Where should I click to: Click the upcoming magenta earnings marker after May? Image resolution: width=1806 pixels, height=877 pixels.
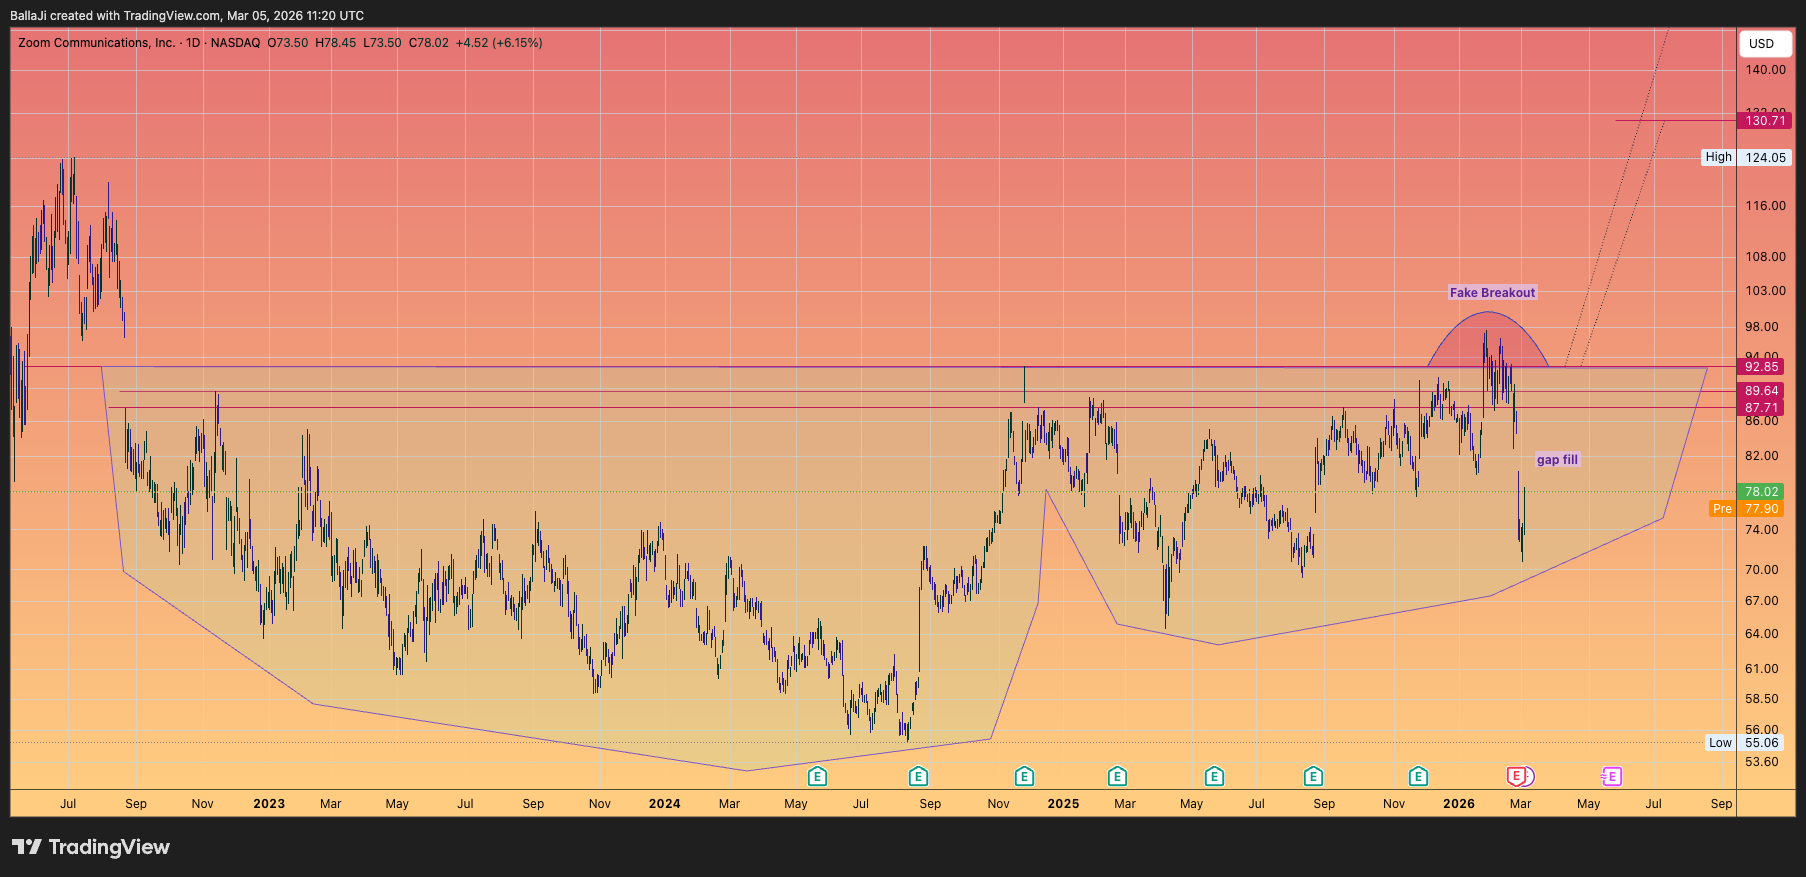[1610, 777]
